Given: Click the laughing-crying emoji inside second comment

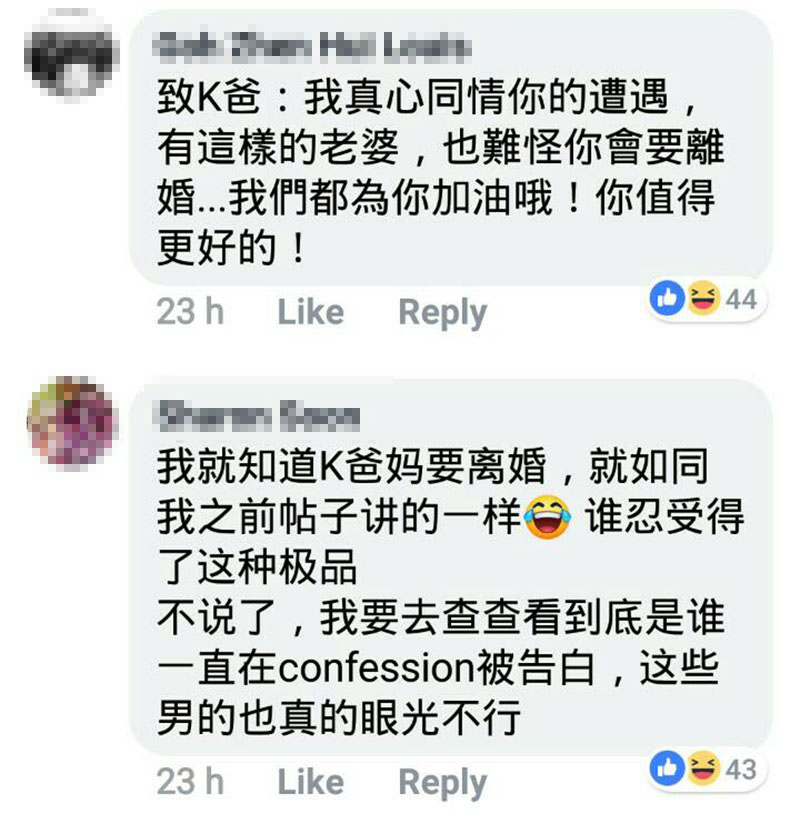Looking at the screenshot, I should 547,517.
